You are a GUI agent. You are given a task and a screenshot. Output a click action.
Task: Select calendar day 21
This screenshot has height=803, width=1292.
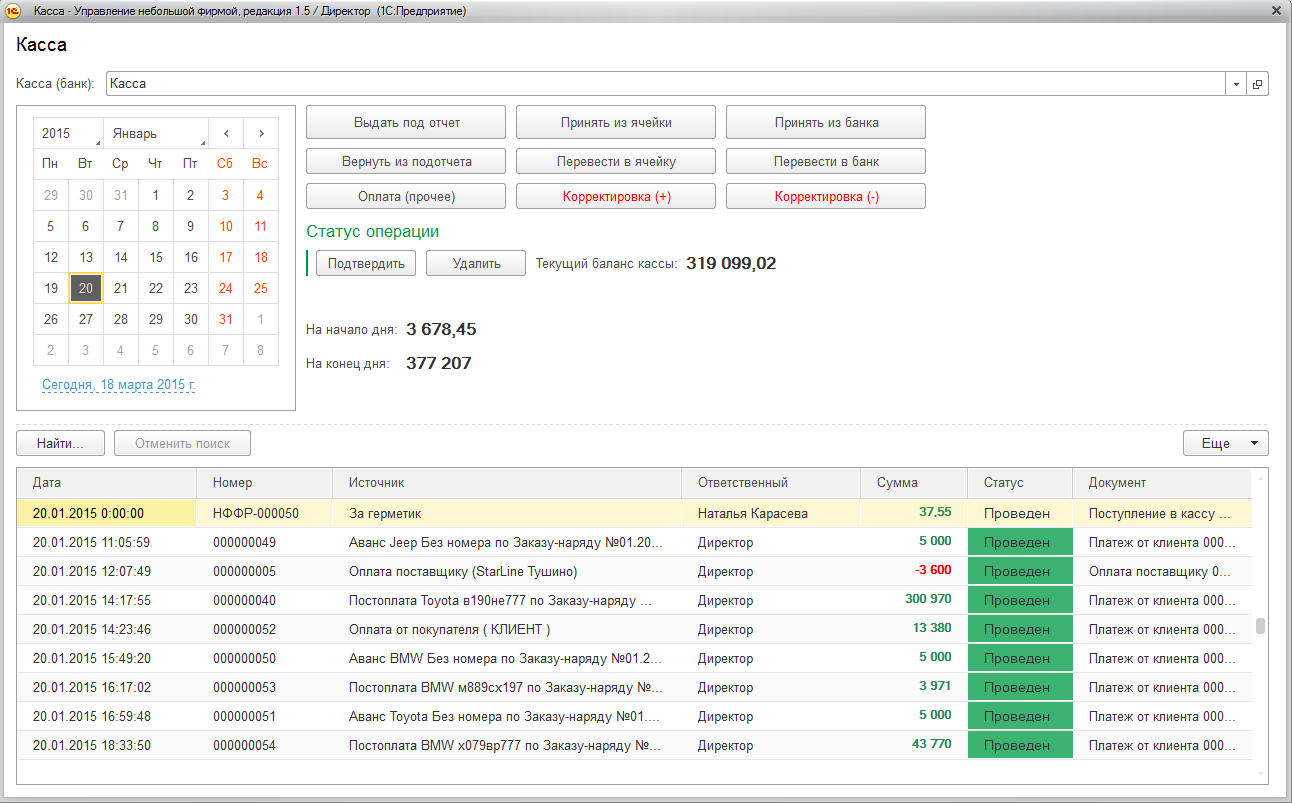click(121, 288)
